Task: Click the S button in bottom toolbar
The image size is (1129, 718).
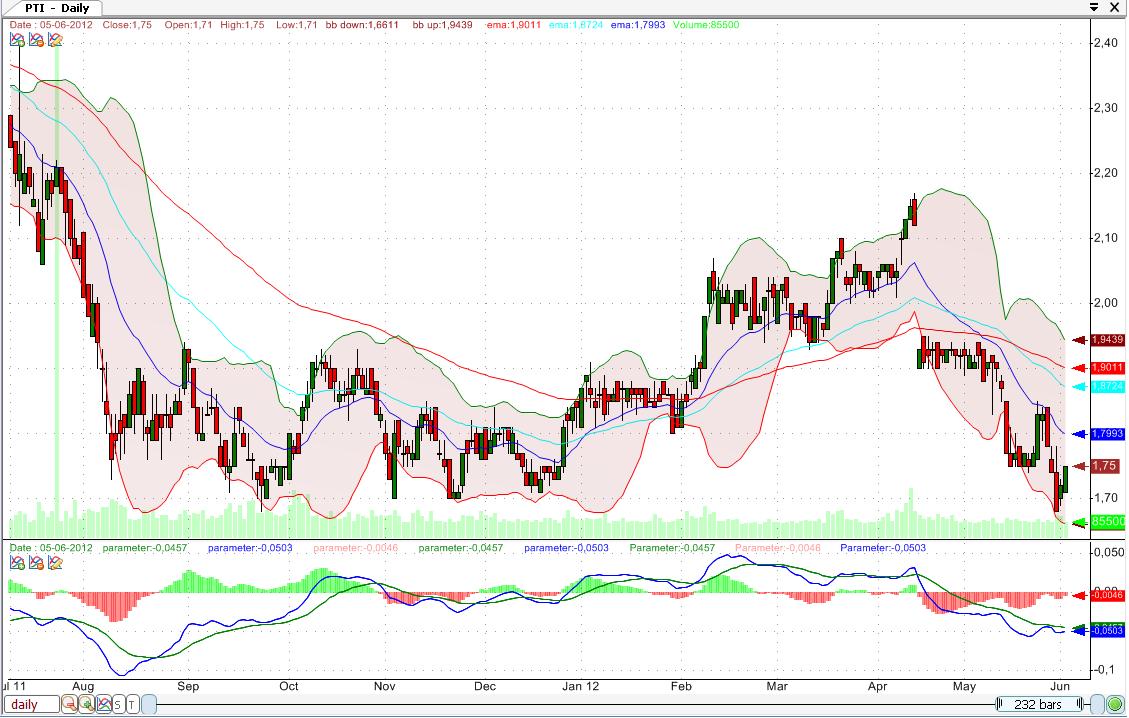Action: click(119, 704)
